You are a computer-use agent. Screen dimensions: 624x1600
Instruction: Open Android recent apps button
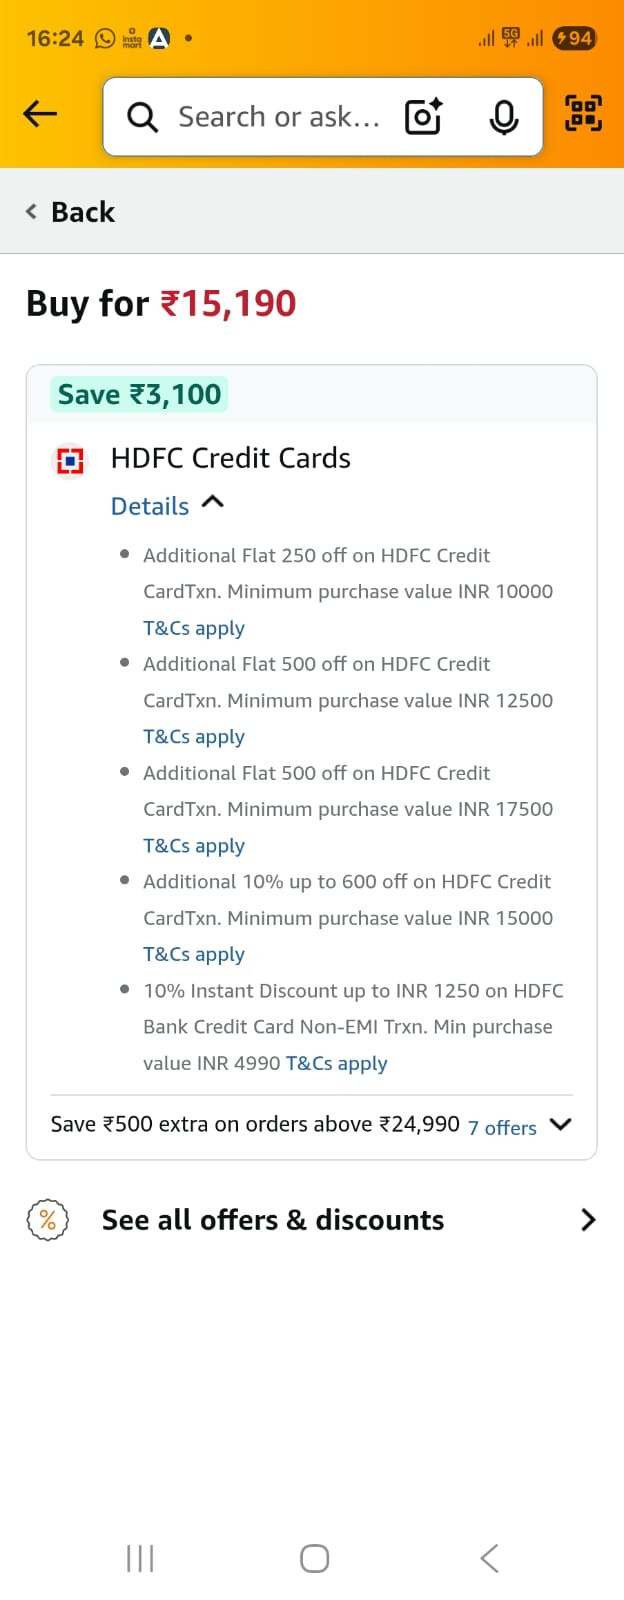(x=140, y=1558)
